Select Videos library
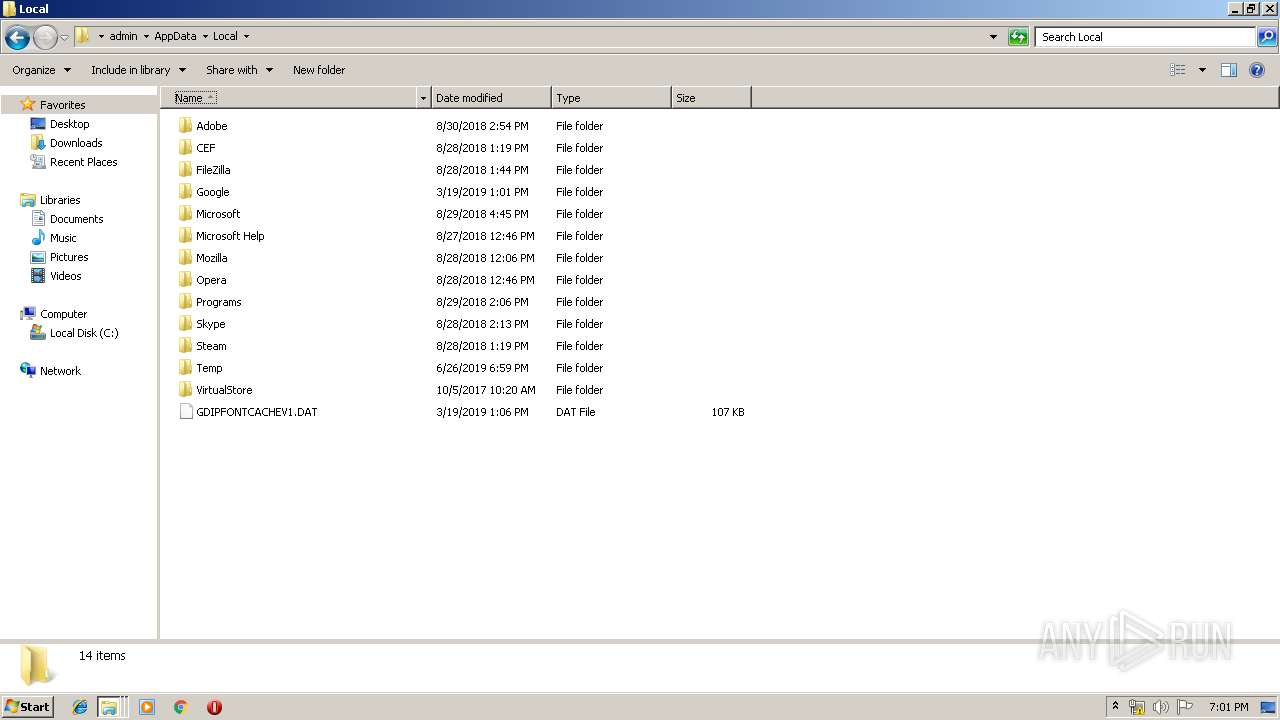 65,276
